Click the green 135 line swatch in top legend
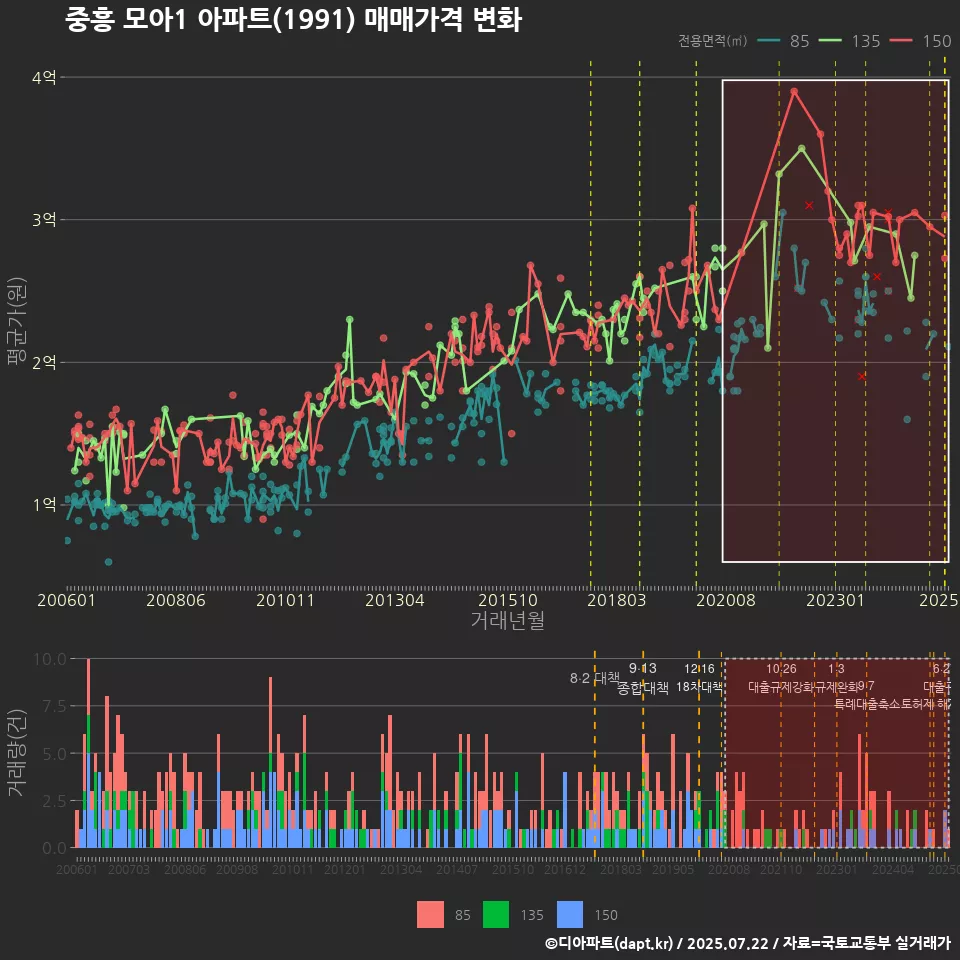Screen dimensions: 960x960 tap(830, 41)
